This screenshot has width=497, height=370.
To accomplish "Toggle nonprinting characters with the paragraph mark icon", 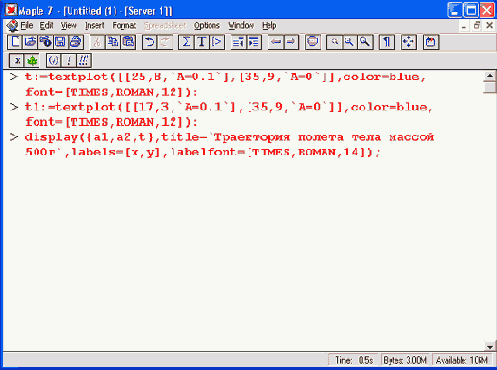I will click(387, 42).
